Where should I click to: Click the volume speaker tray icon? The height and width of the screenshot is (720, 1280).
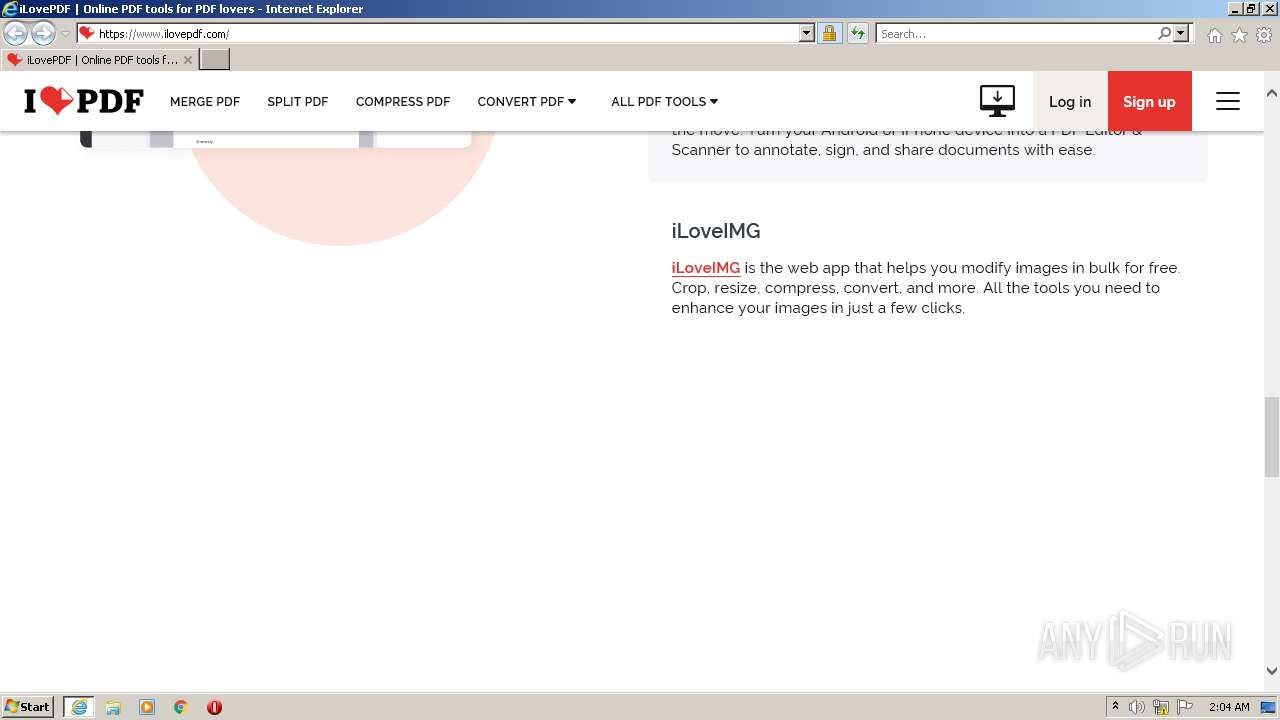click(1137, 707)
